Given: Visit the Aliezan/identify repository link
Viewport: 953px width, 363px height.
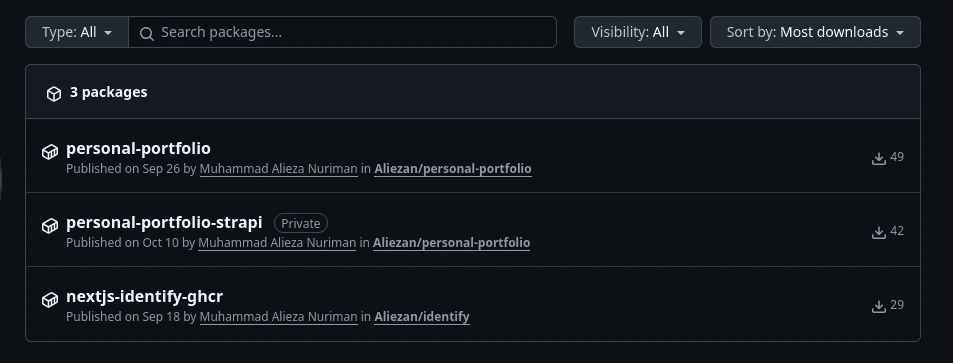Looking at the screenshot, I should (422, 317).
